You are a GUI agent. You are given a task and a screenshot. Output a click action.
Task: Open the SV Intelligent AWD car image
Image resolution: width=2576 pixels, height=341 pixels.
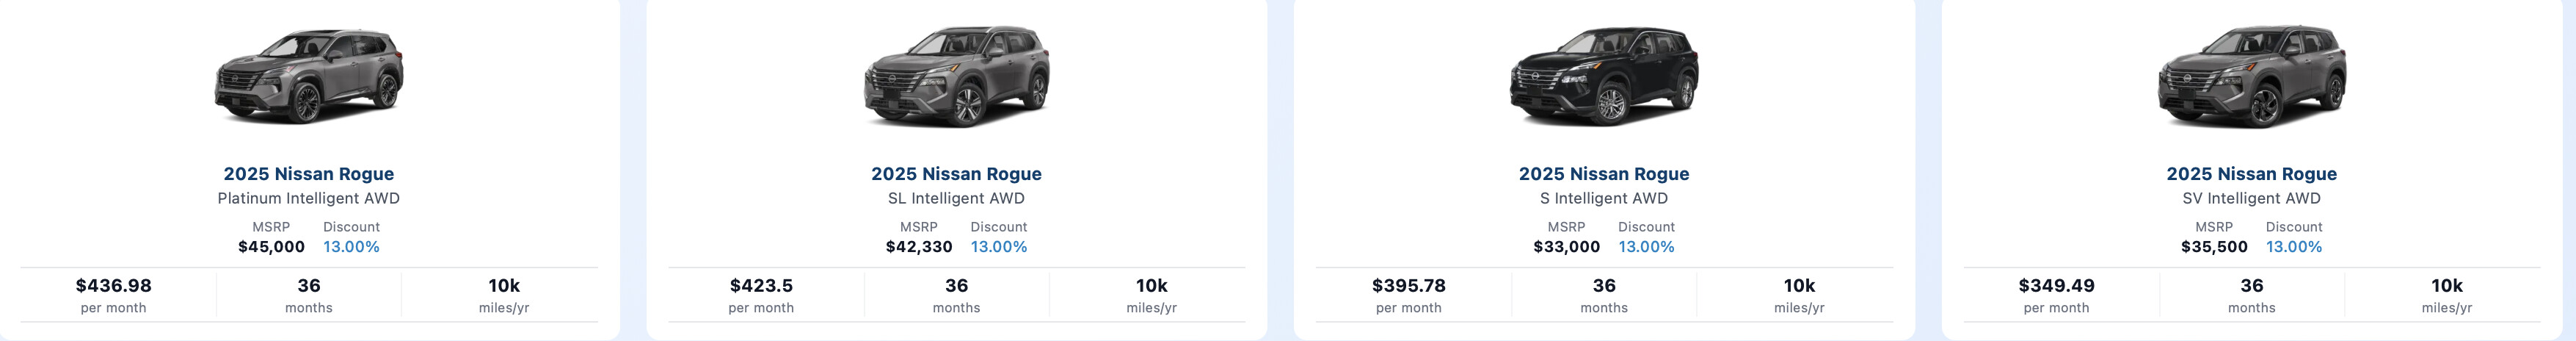2252,76
